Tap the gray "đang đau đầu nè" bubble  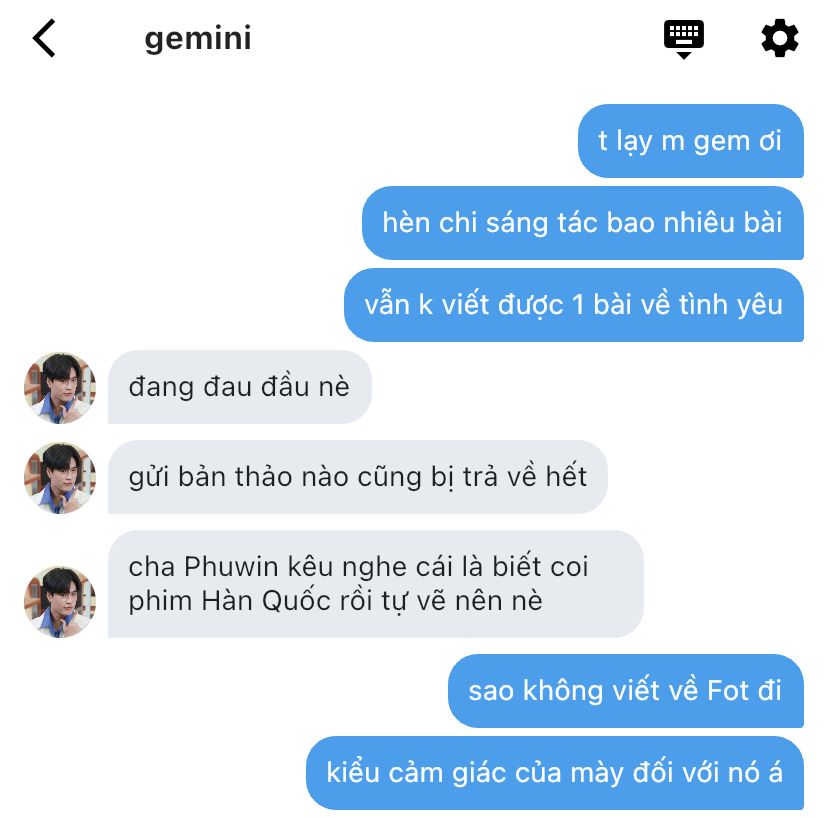coord(240,387)
